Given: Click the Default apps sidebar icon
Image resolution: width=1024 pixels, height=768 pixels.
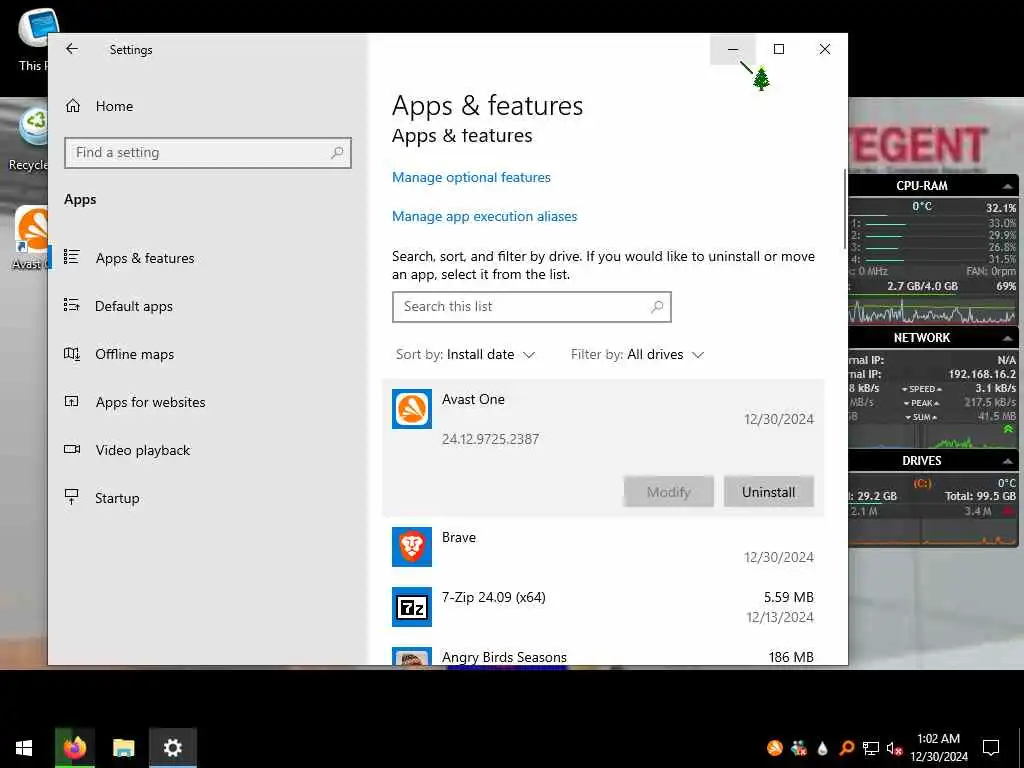Looking at the screenshot, I should pos(72,305).
